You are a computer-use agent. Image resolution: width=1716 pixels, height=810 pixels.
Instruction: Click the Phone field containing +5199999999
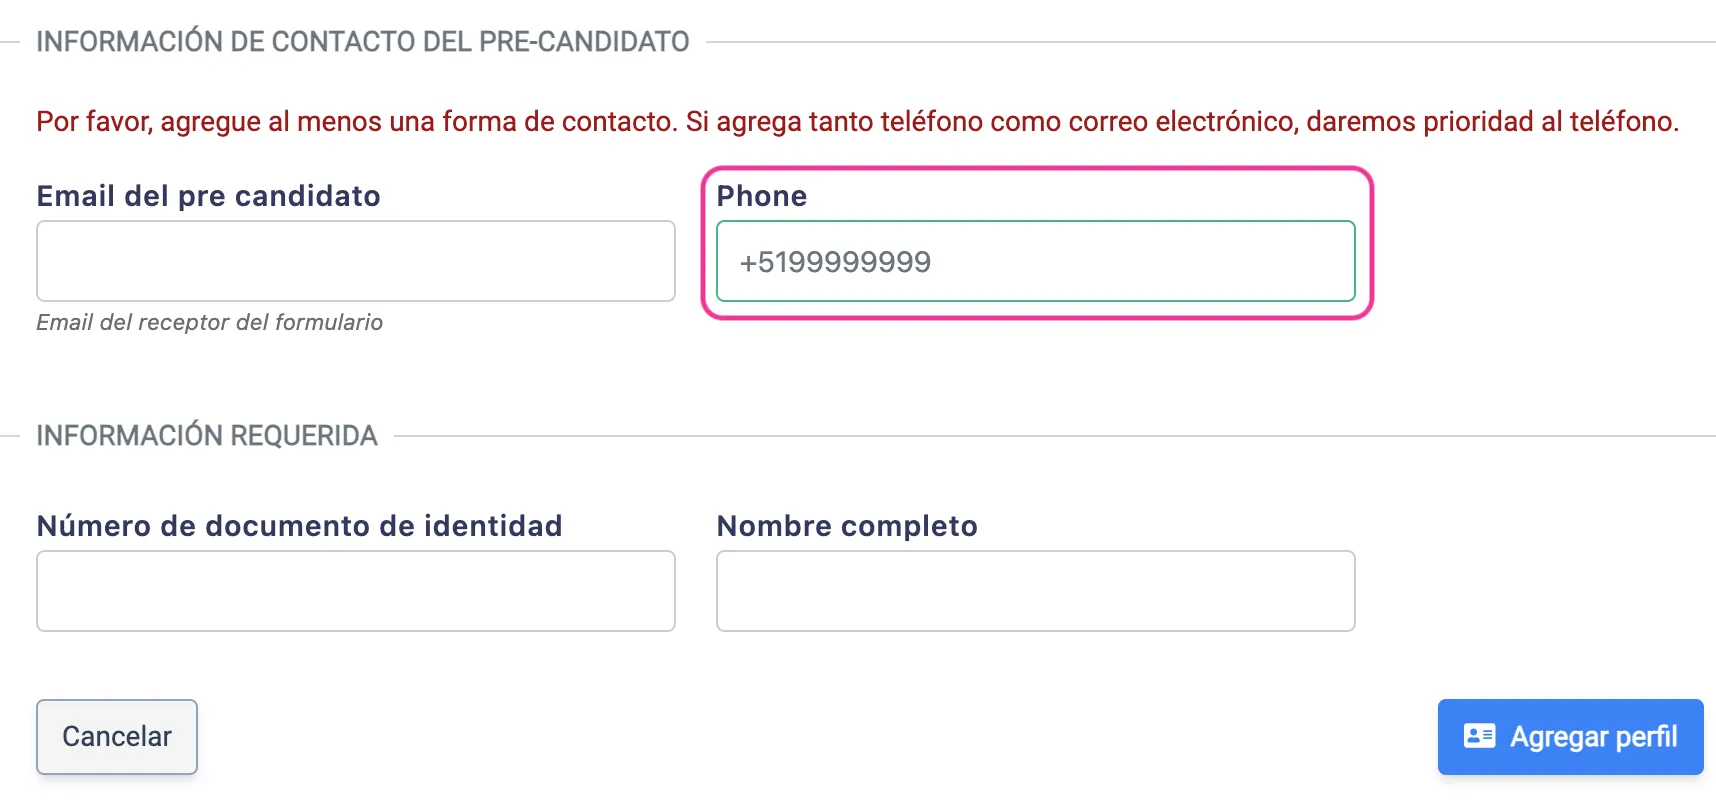pyautogui.click(x=1035, y=261)
